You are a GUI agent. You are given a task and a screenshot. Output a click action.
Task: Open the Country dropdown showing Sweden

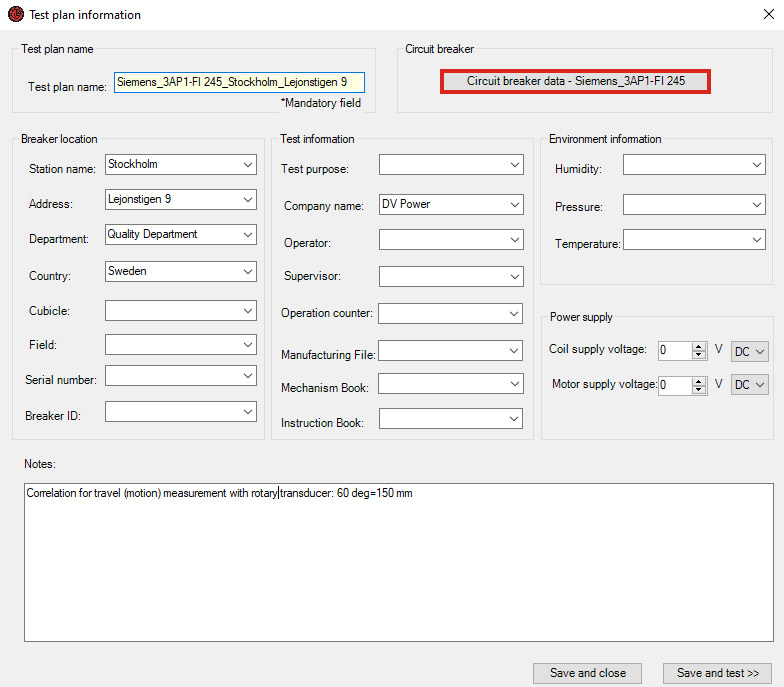click(180, 272)
